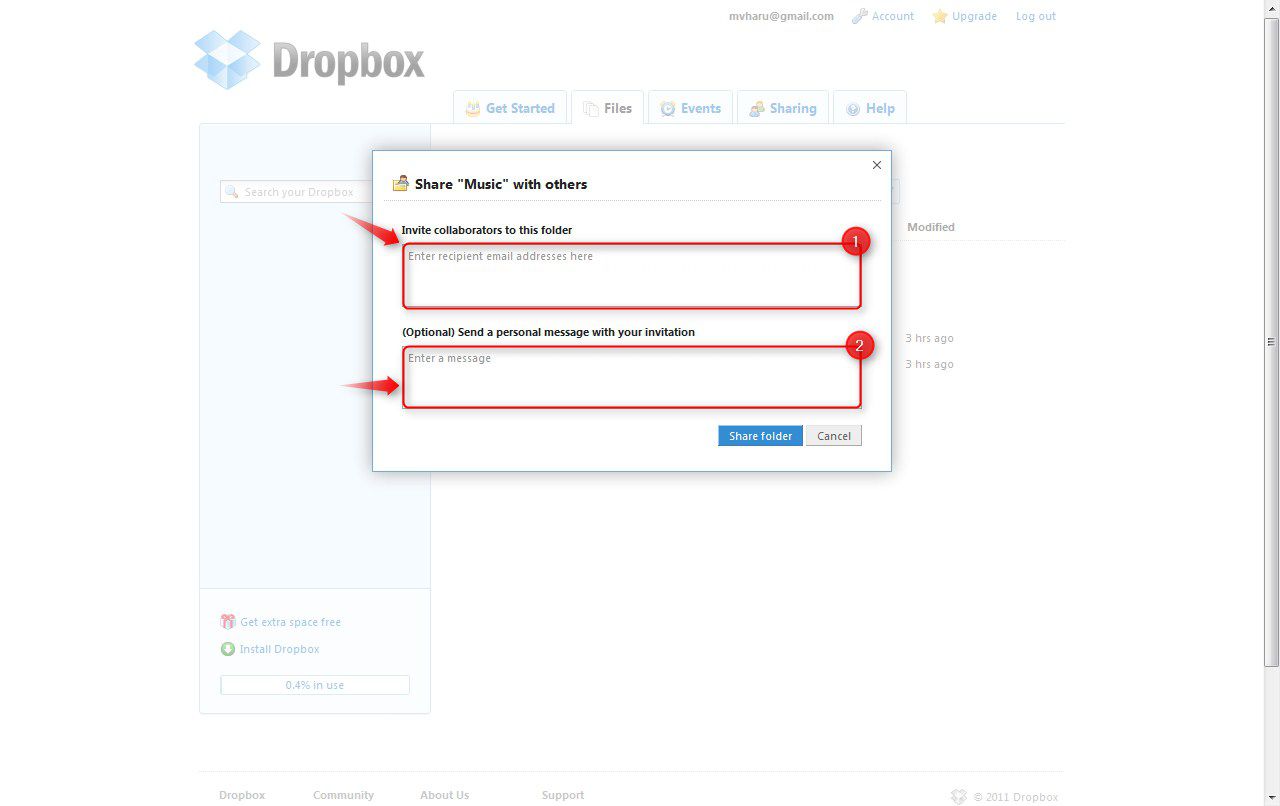Click the Dropbox logo
Screen dimensions: 1280x806
[x=309, y=59]
